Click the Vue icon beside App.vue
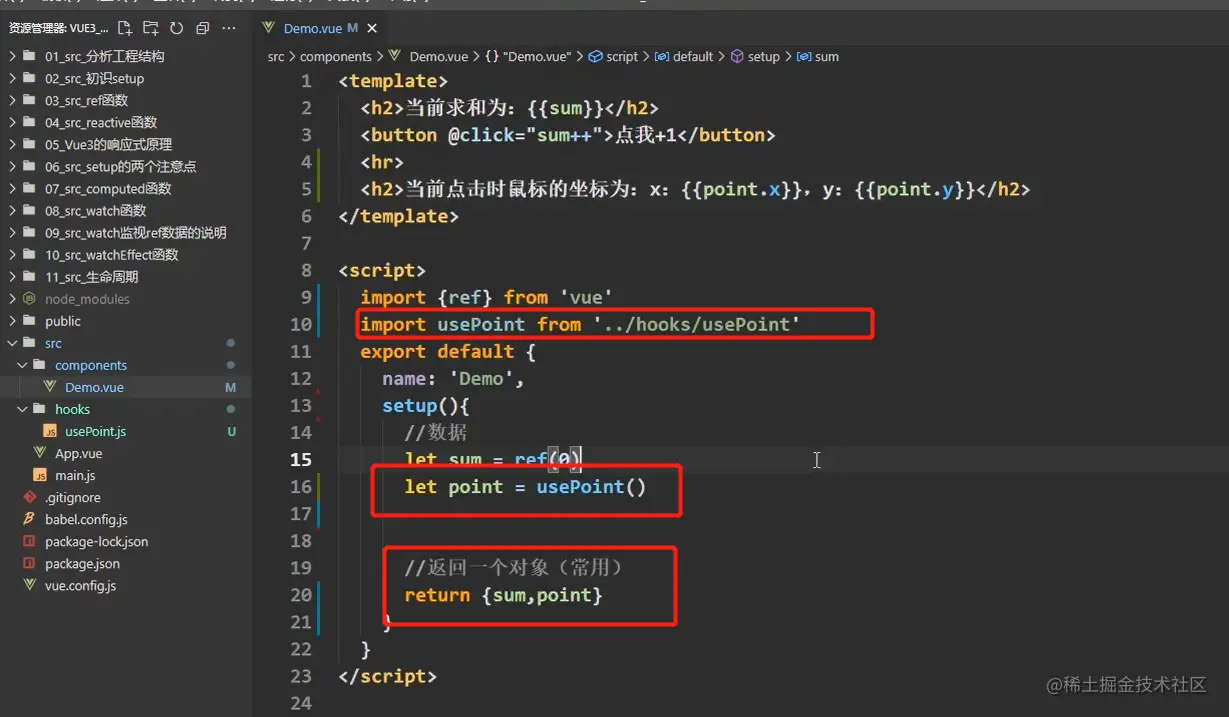This screenshot has height=717, width=1229. pyautogui.click(x=40, y=453)
